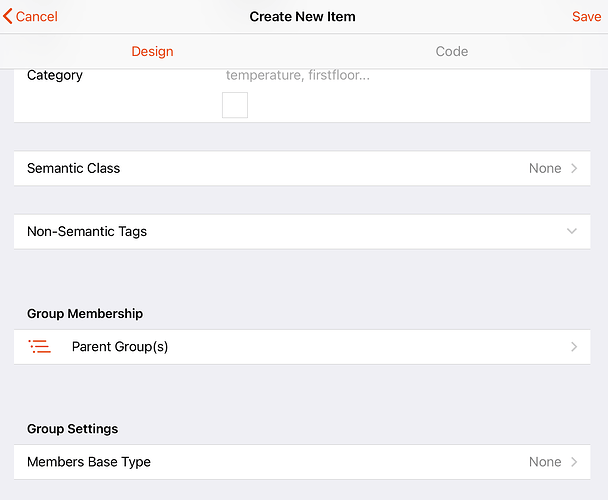This screenshot has width=608, height=500.
Task: Open the Parent Group(s) entry
Action: (120, 347)
